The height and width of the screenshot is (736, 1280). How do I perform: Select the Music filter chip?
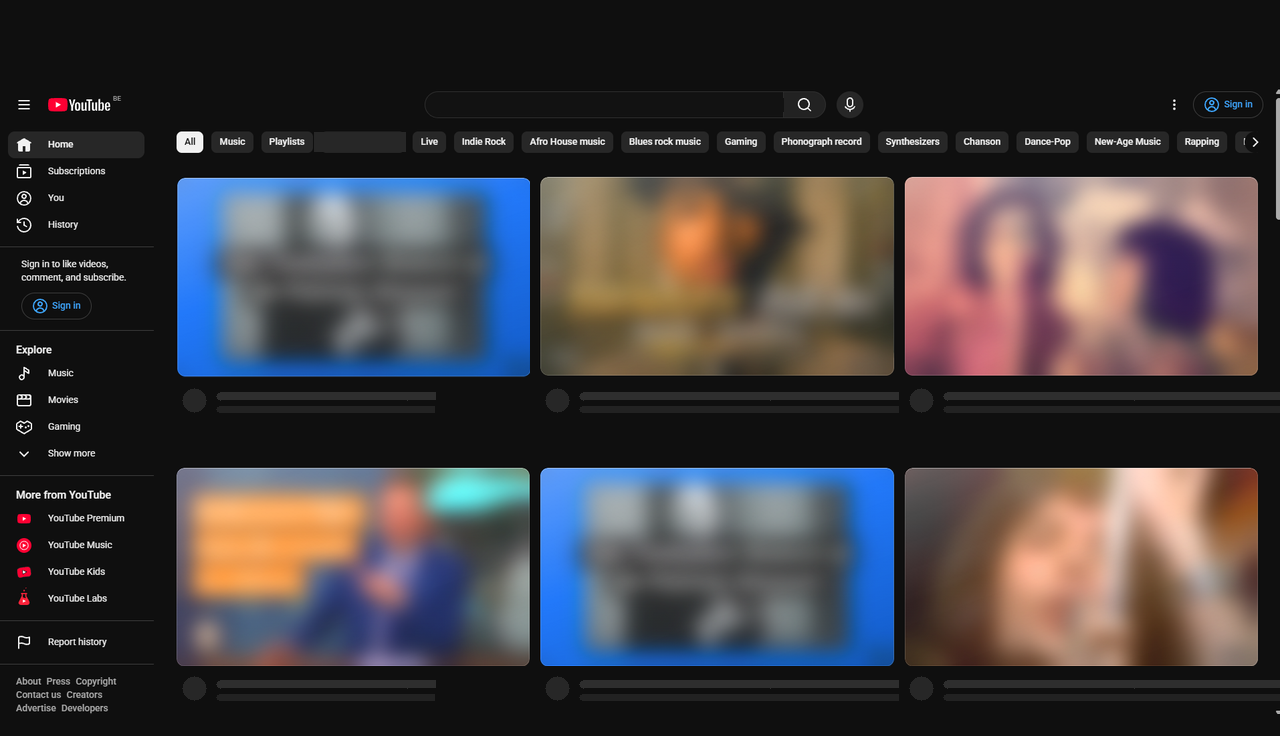(233, 142)
